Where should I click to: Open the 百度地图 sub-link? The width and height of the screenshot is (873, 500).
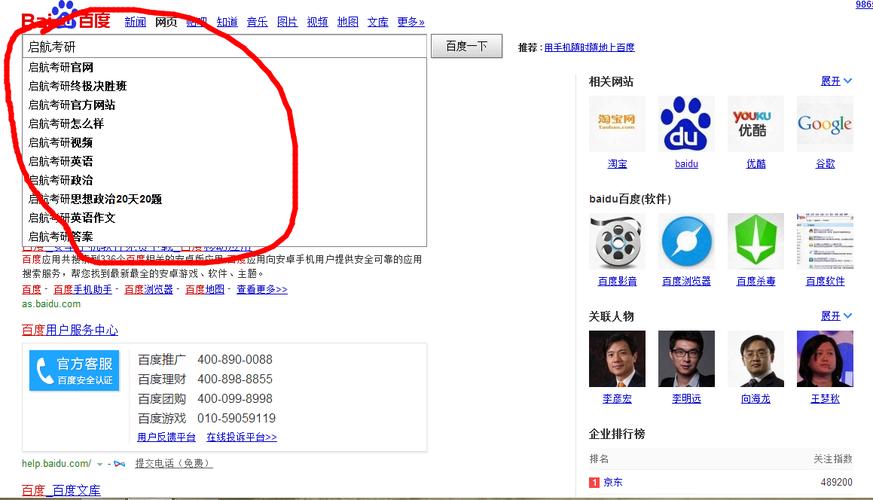click(204, 290)
